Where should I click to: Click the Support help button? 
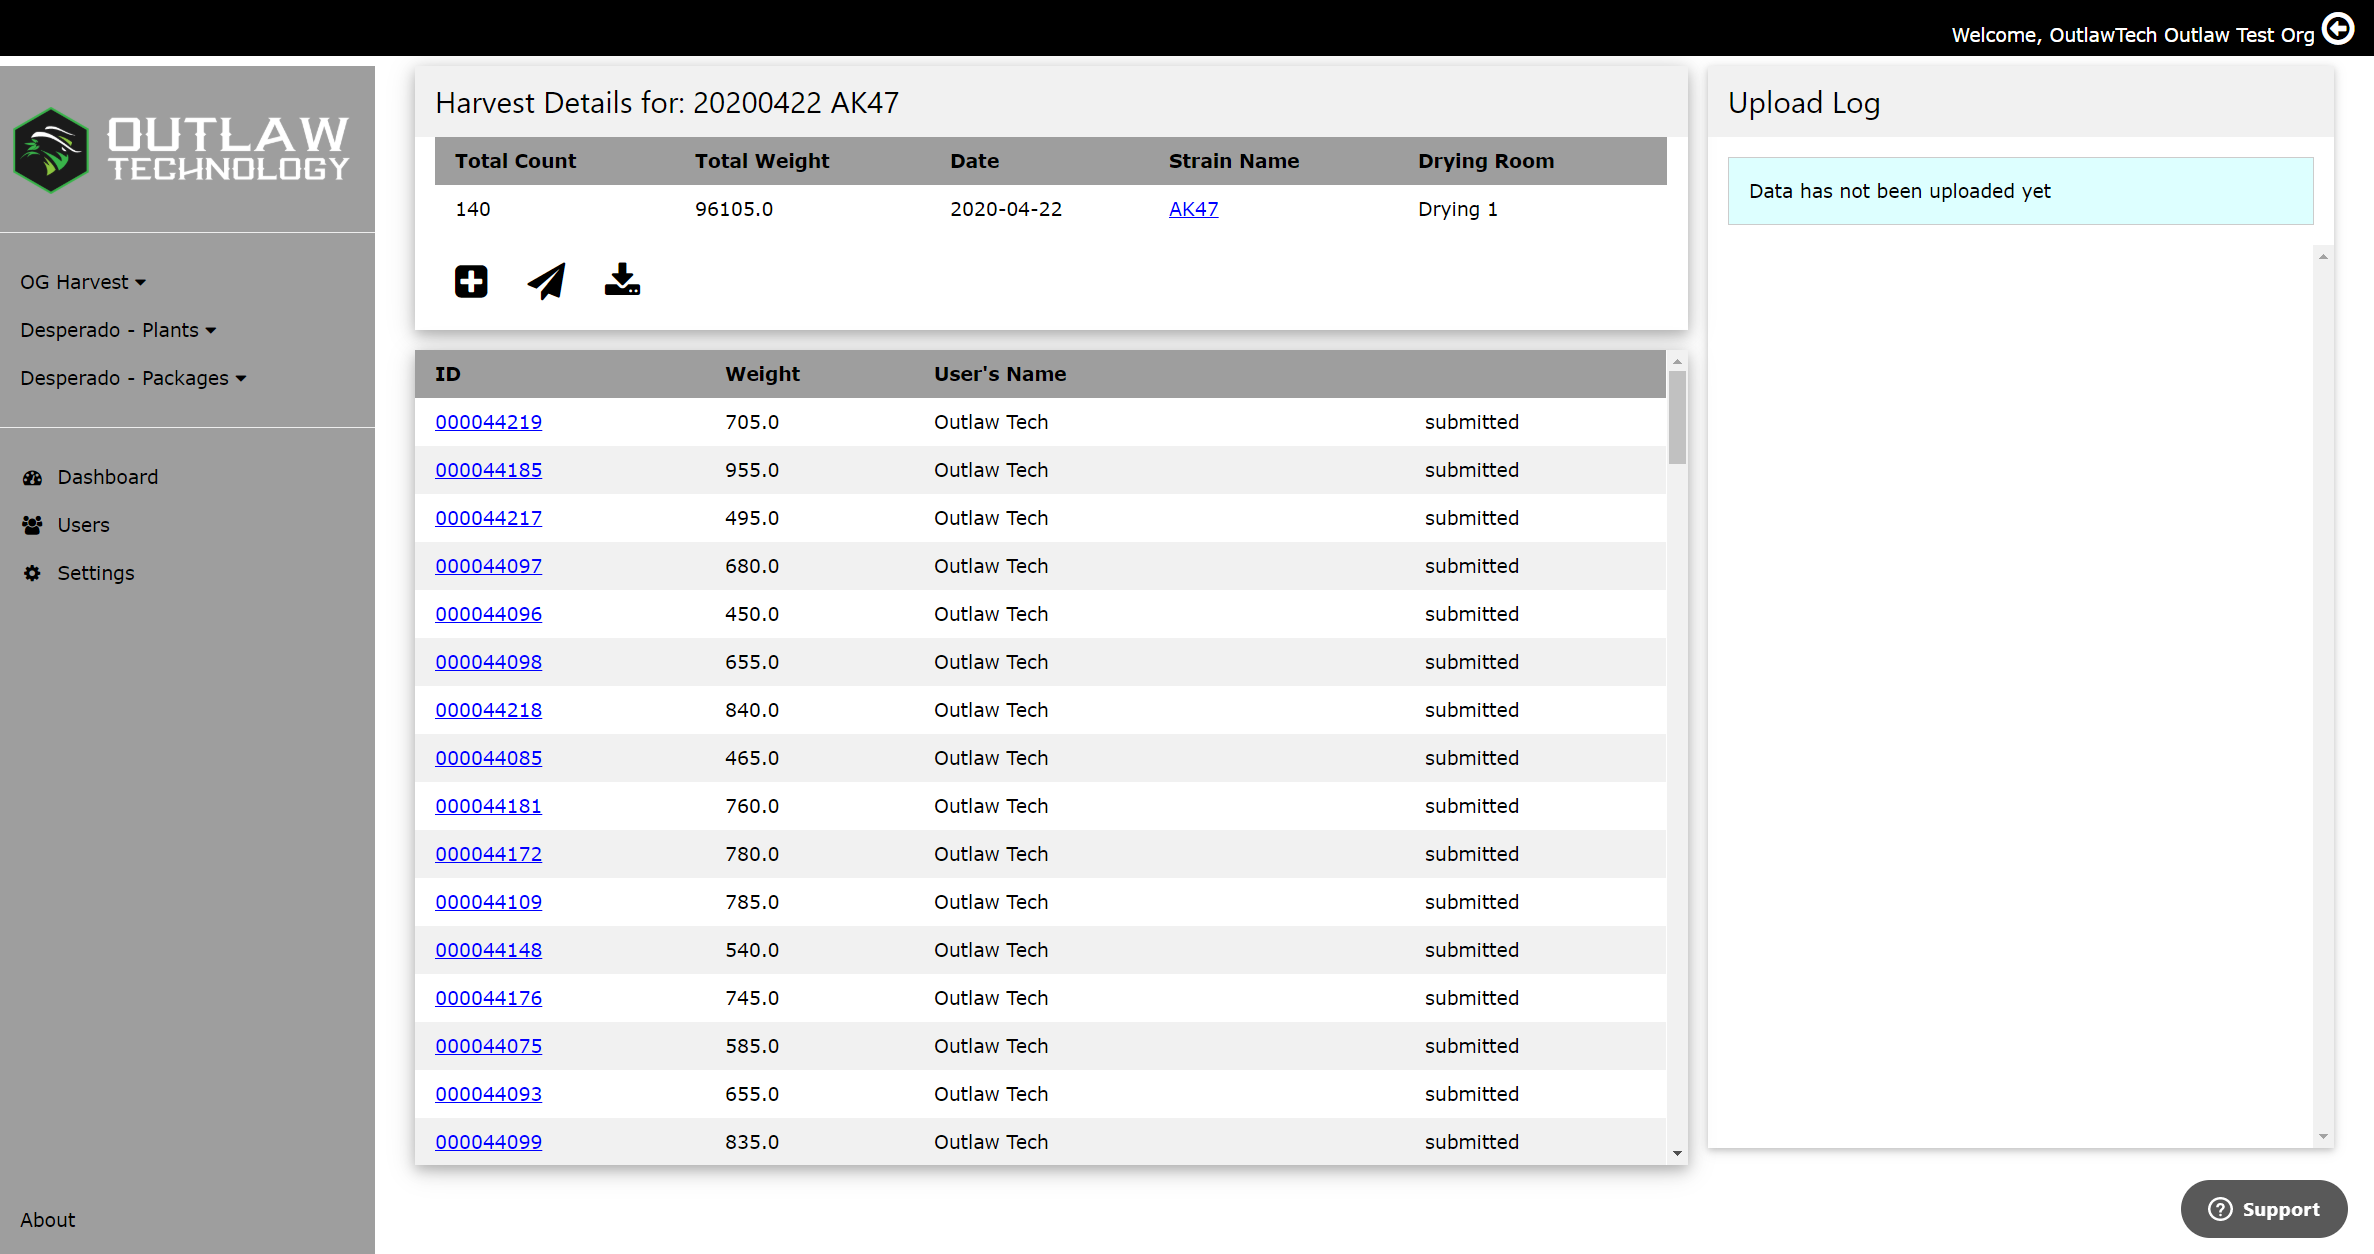click(x=2264, y=1209)
